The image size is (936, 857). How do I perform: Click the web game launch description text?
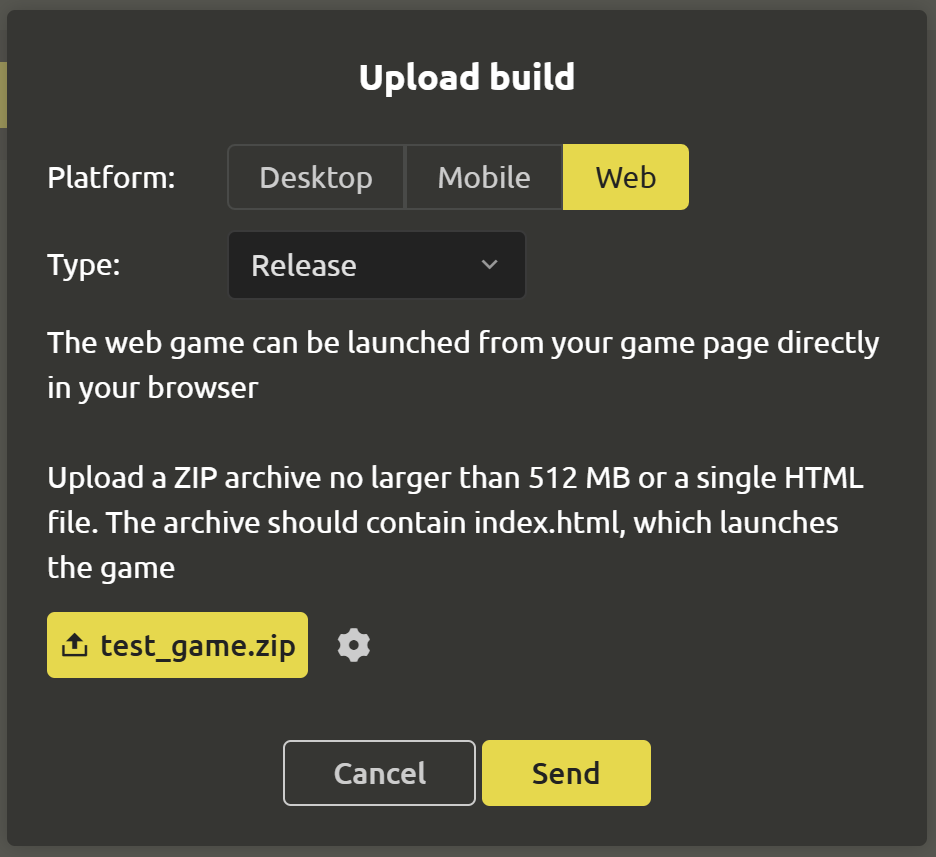(463, 365)
